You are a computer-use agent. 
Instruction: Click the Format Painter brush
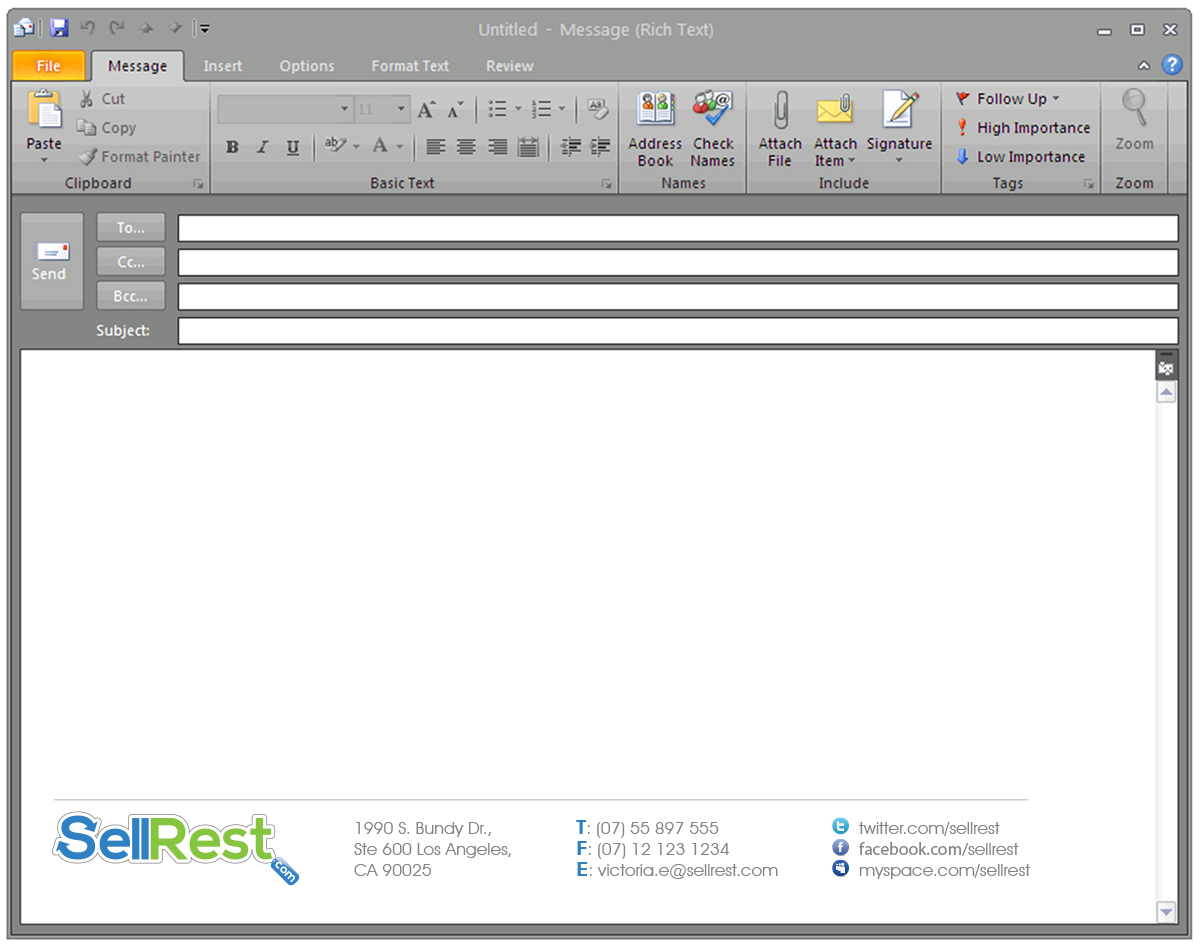(88, 157)
